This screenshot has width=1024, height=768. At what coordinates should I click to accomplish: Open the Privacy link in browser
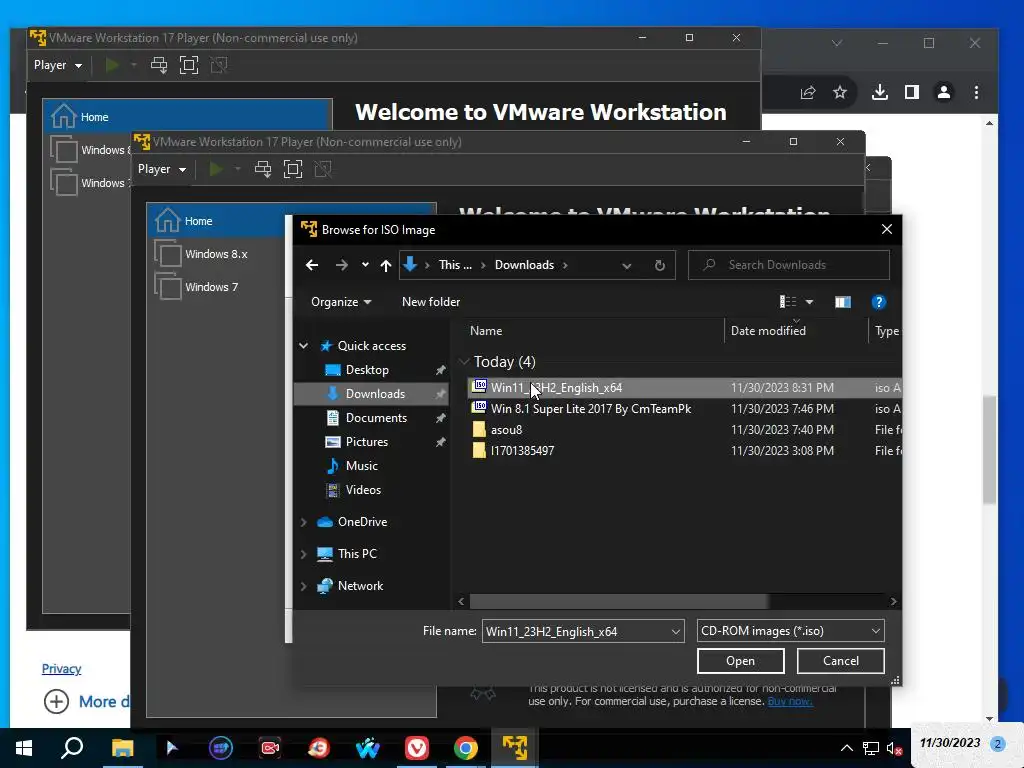tap(61, 669)
